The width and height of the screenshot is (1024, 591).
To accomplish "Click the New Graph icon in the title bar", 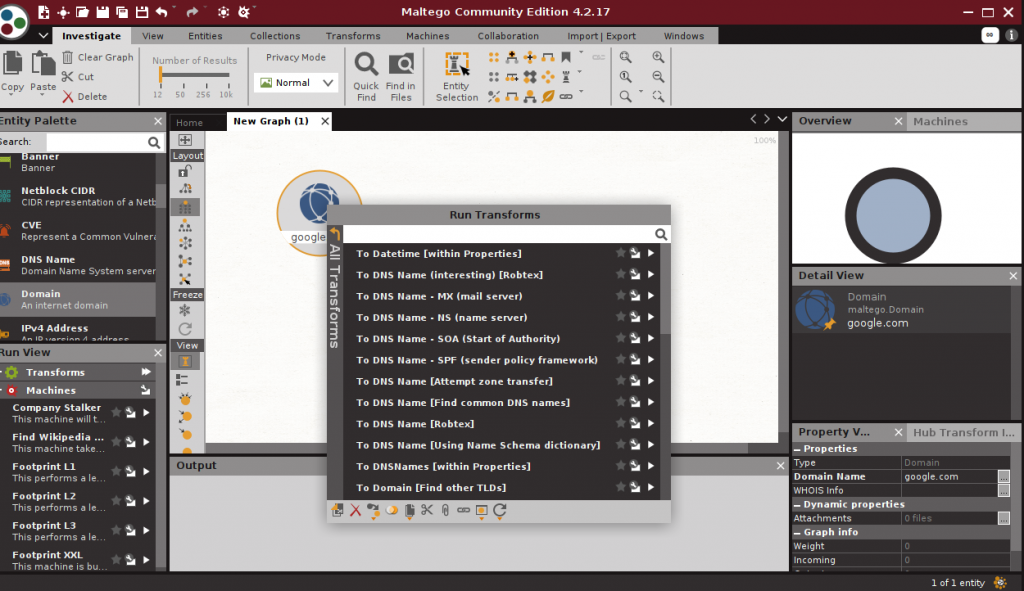I will [x=44, y=12].
